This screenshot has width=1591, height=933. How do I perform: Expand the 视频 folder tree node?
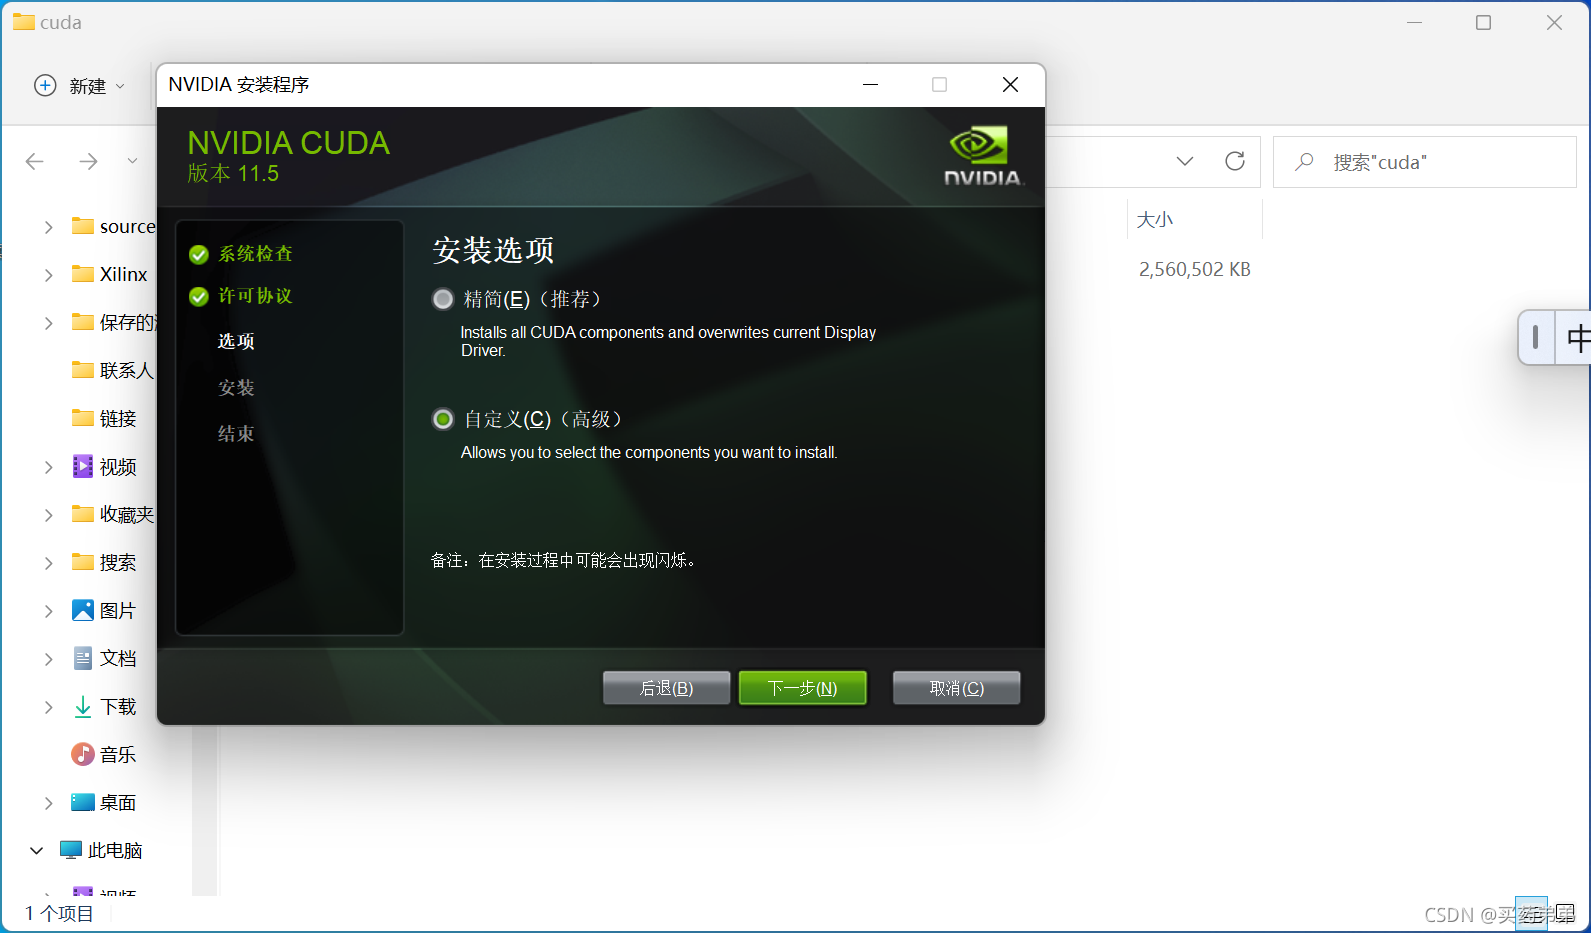click(x=48, y=467)
